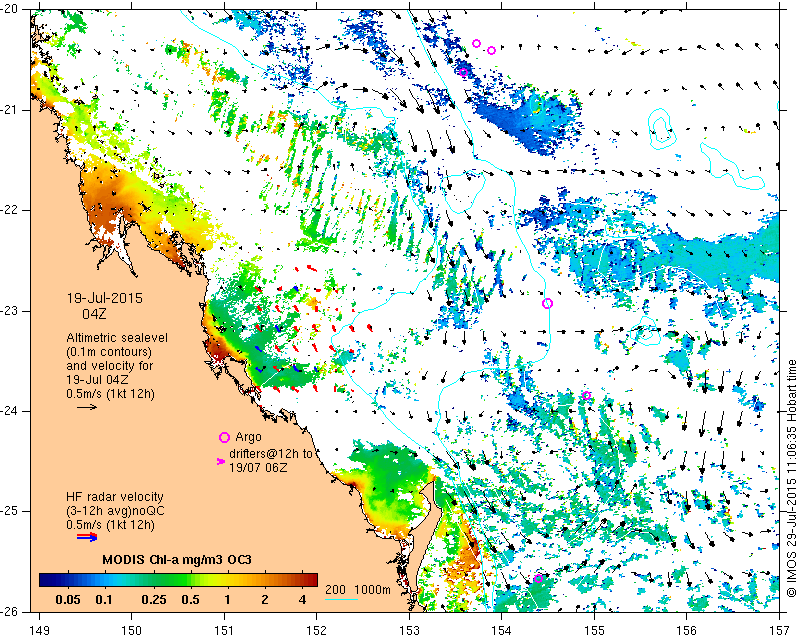The image size is (800, 640).
Task: Click the 0.05 colorbar tick label
Action: [x=67, y=599]
